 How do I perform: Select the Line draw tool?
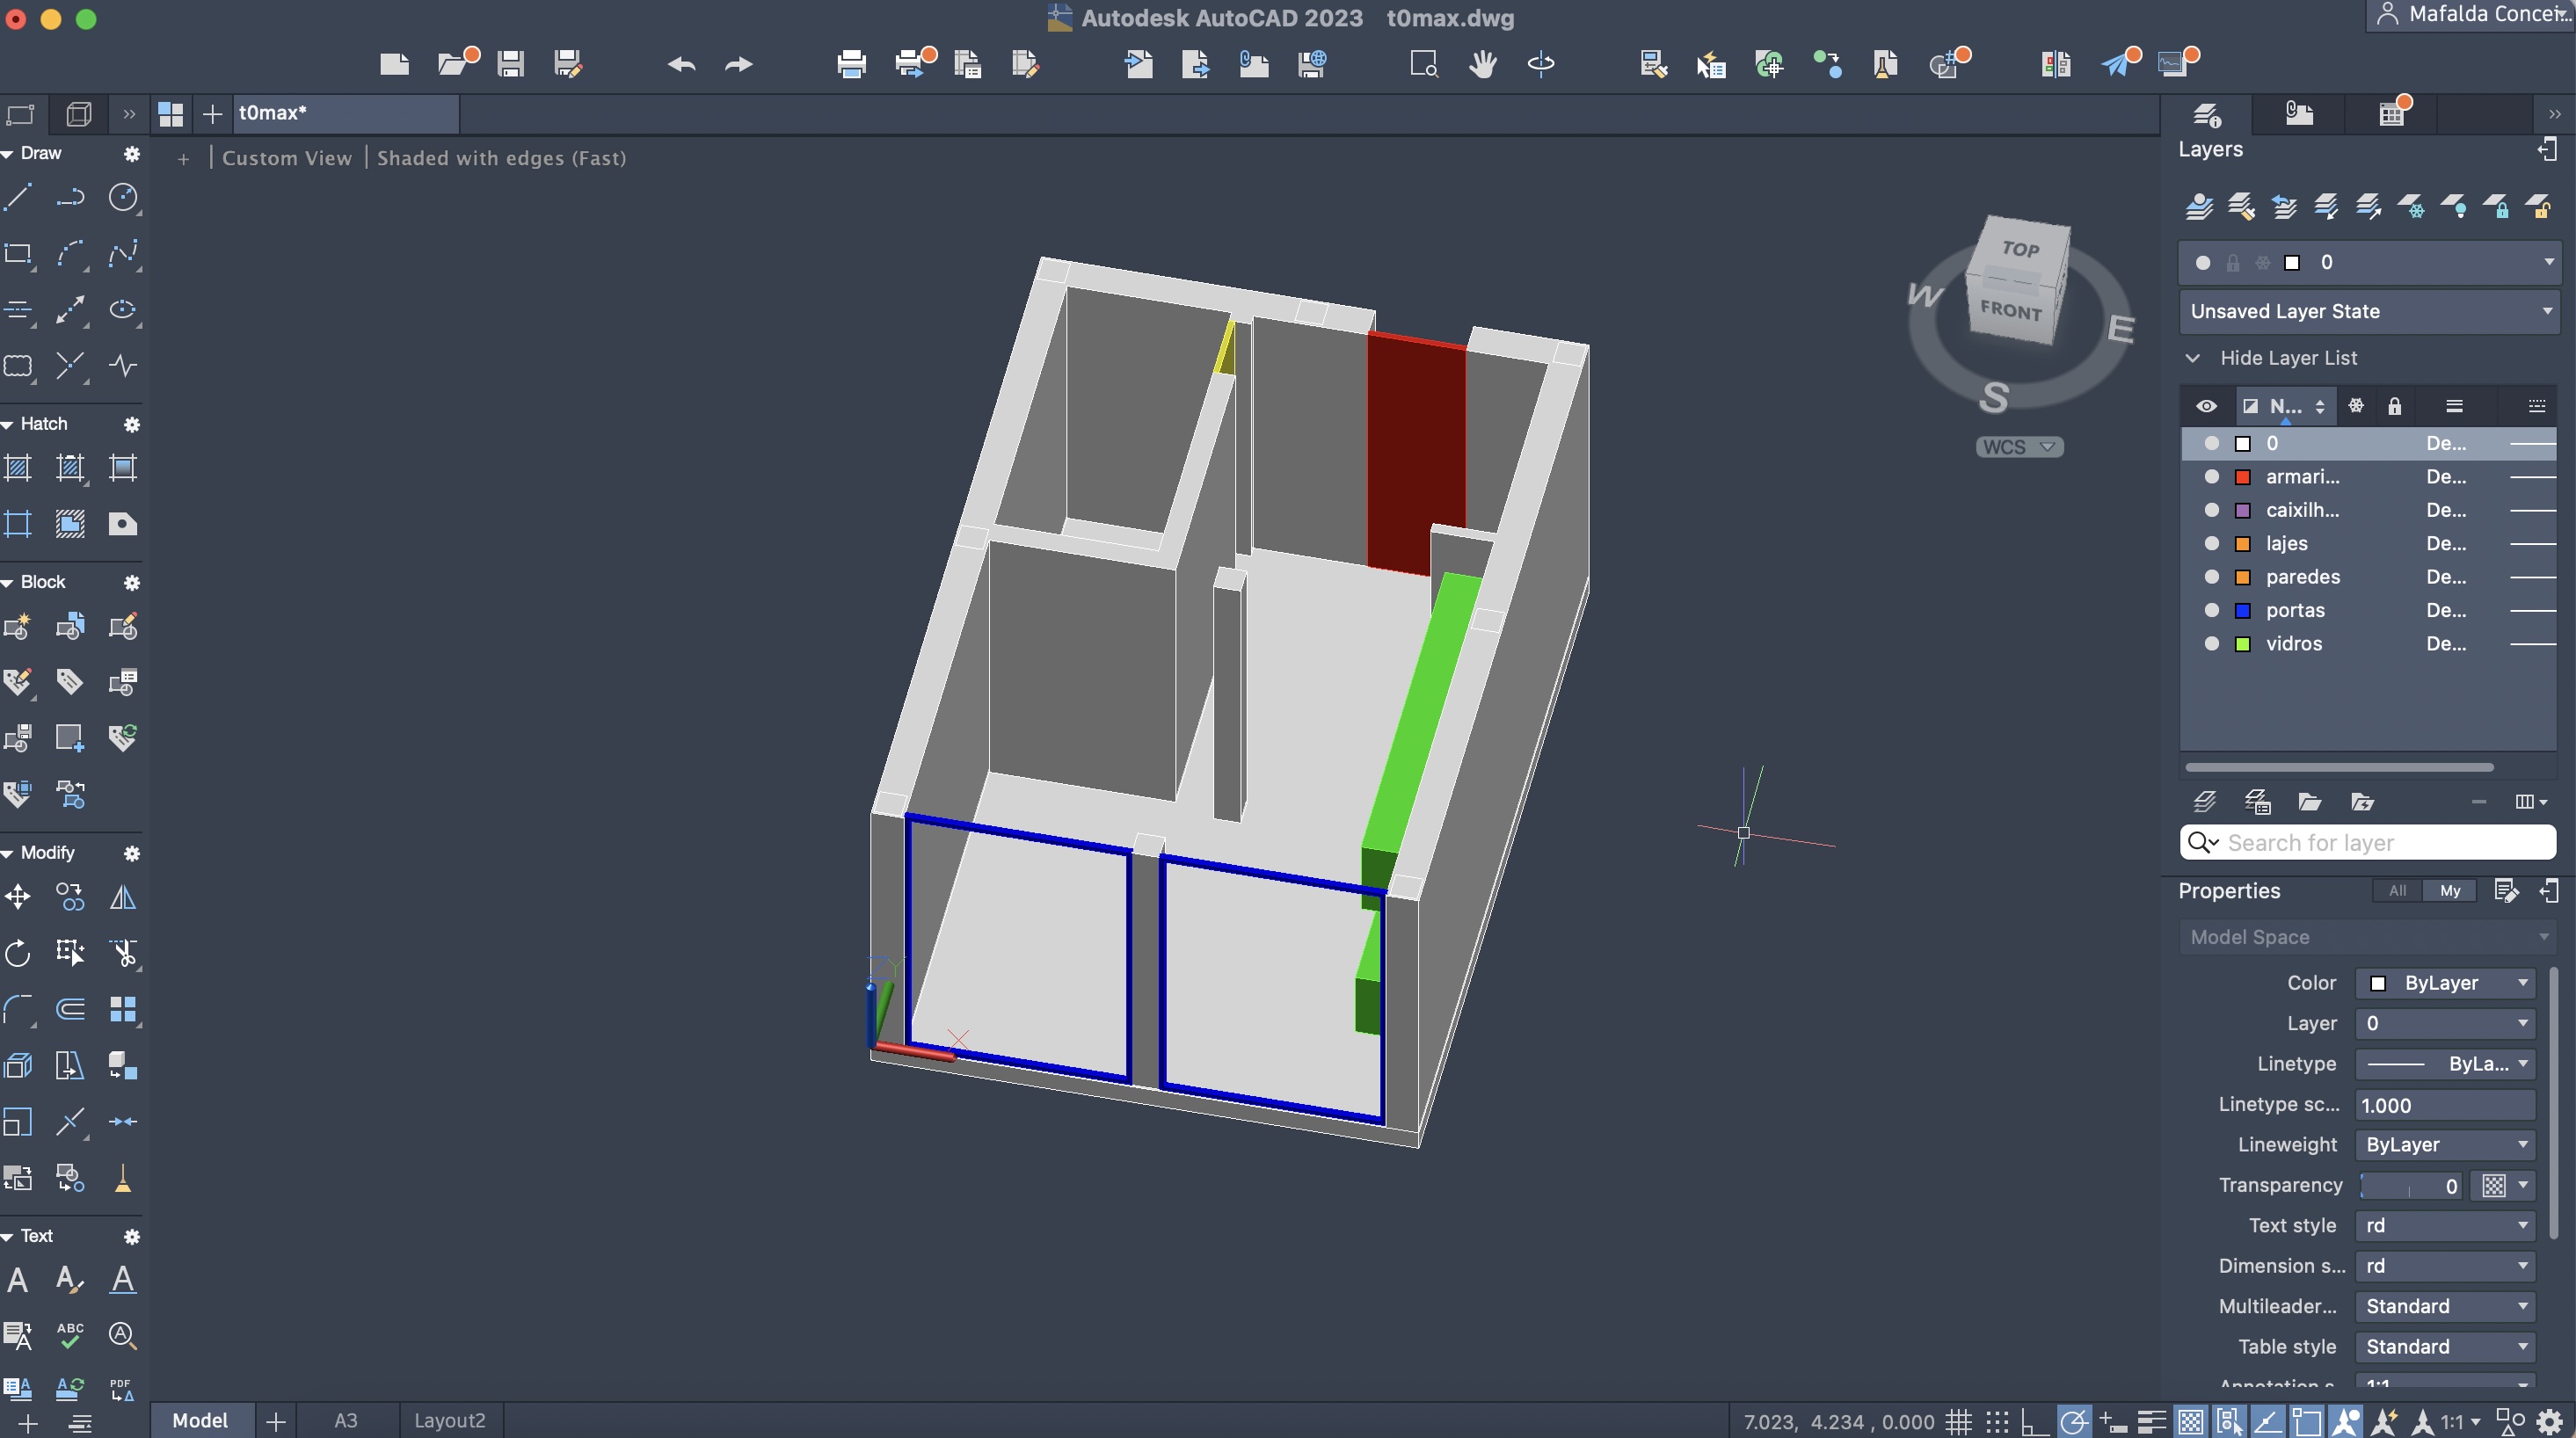(18, 197)
